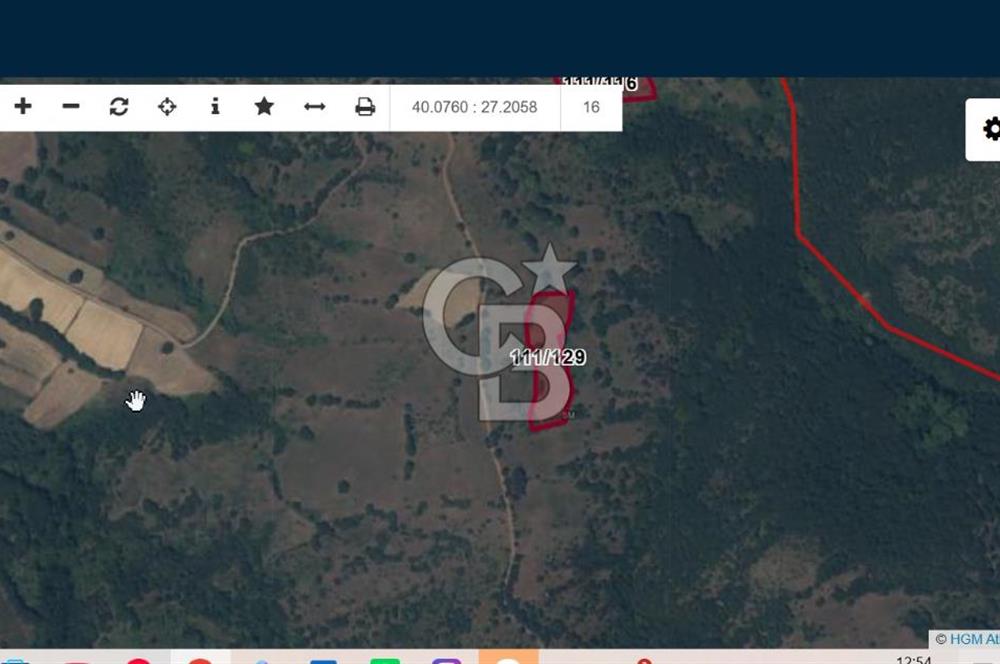Open map settings gear panel
Image resolution: width=1000 pixels, height=664 pixels.
point(990,129)
